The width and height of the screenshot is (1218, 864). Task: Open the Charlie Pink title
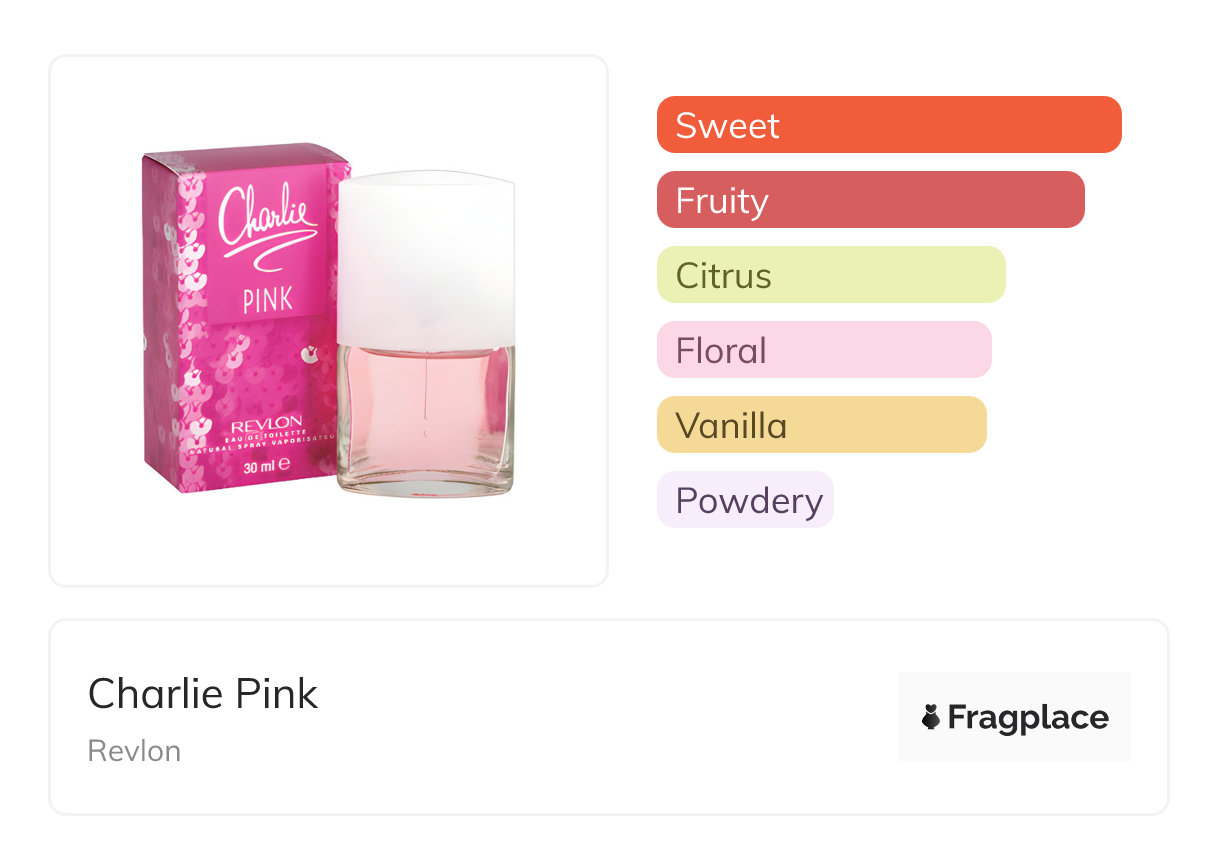[x=203, y=694]
